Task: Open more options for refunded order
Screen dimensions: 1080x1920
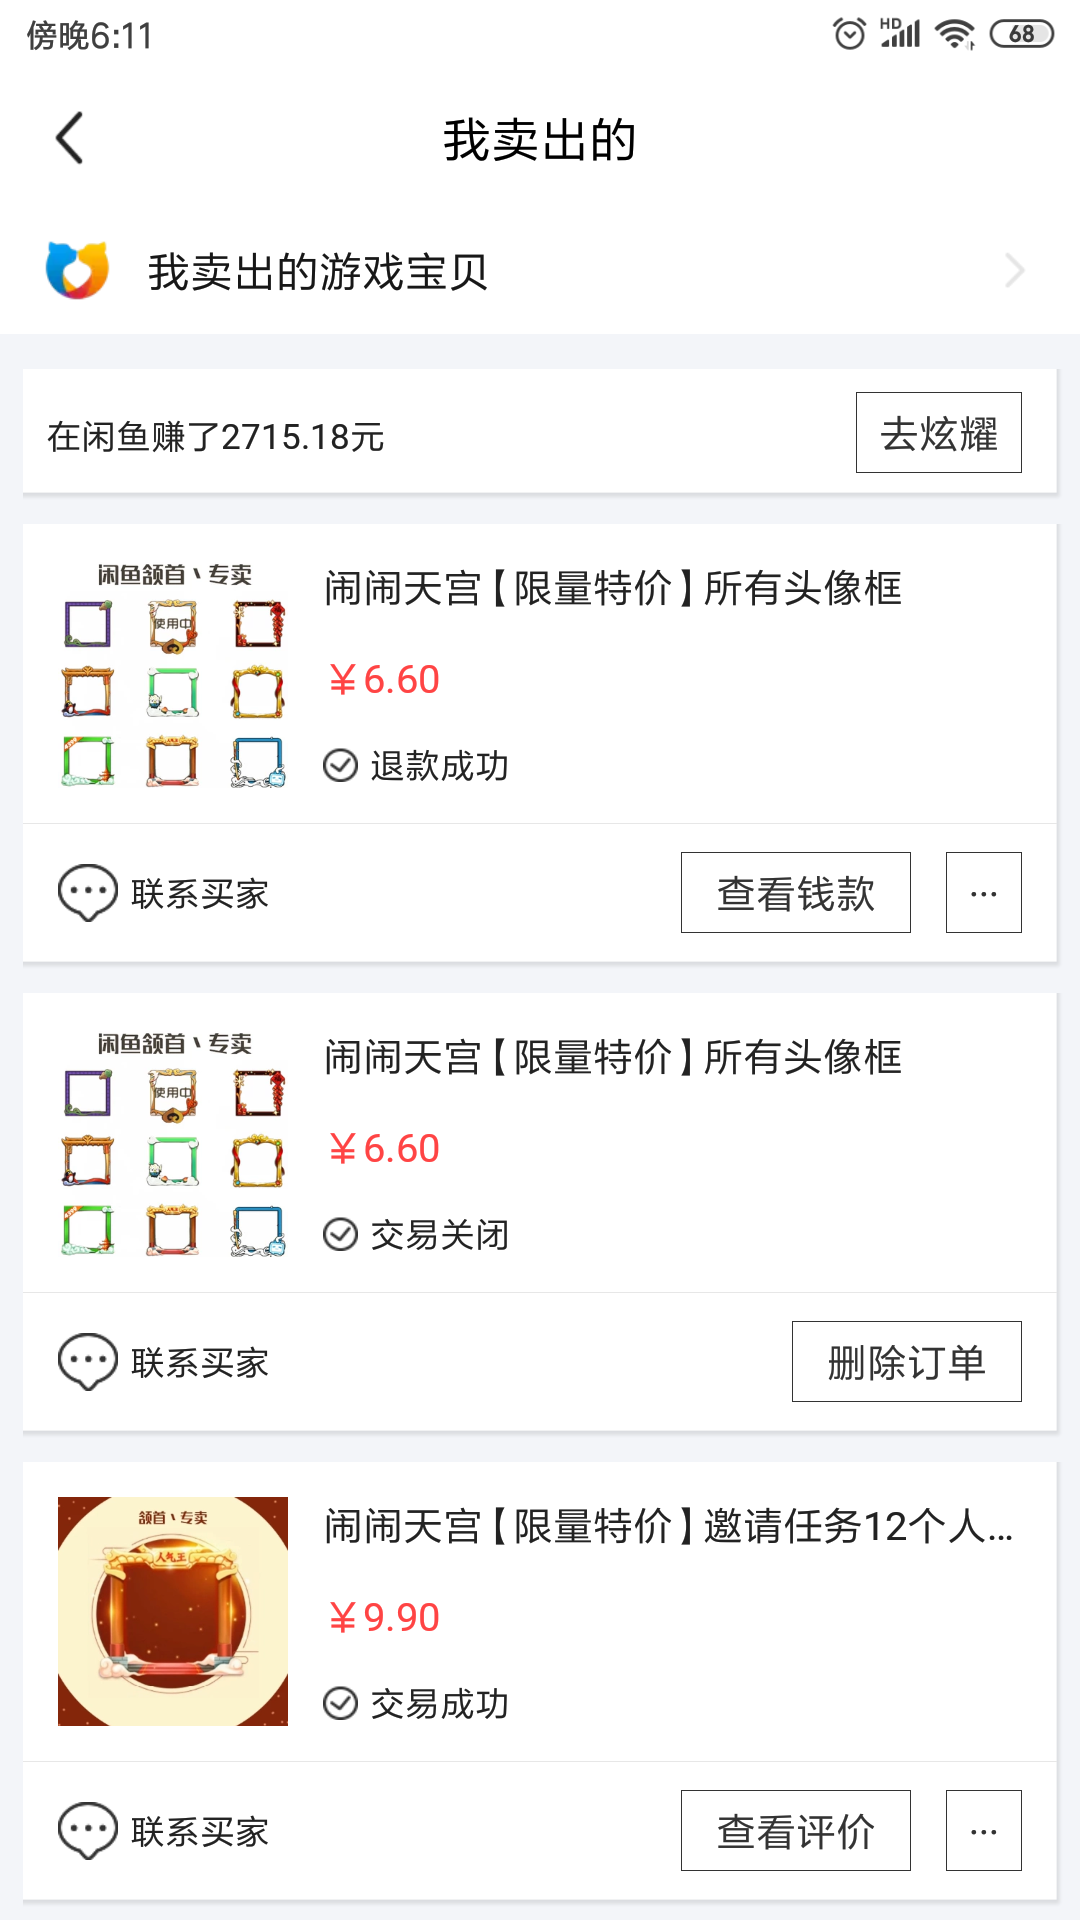Action: click(x=983, y=892)
